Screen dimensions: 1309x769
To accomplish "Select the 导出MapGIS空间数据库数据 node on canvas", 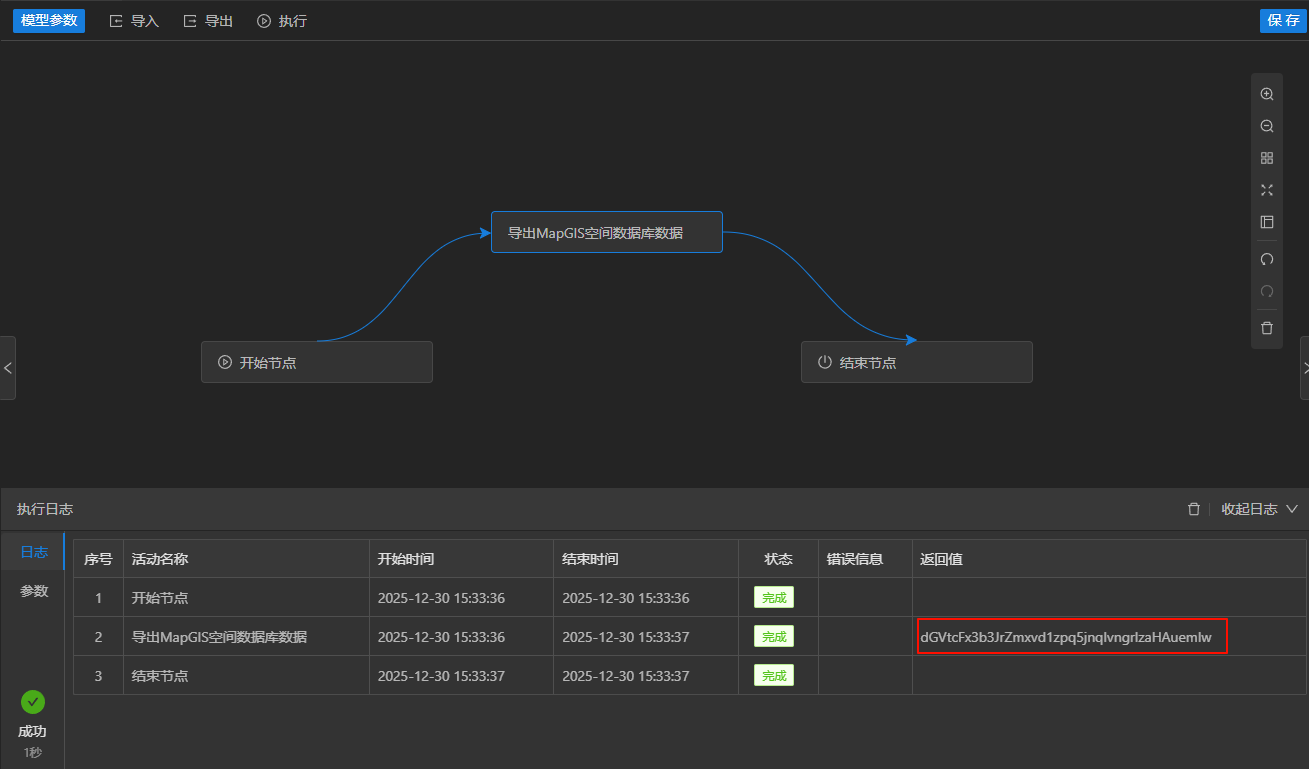I will point(606,232).
